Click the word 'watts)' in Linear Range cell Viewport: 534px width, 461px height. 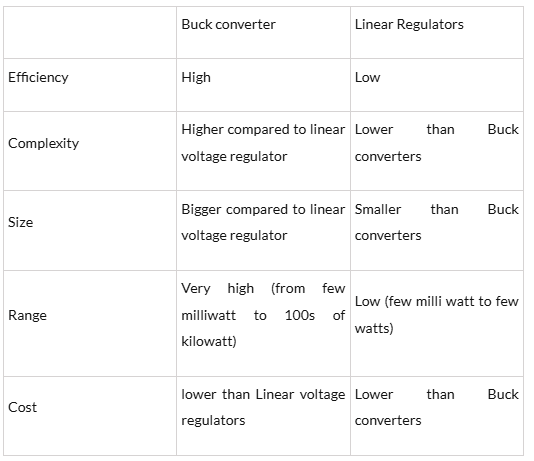point(374,329)
